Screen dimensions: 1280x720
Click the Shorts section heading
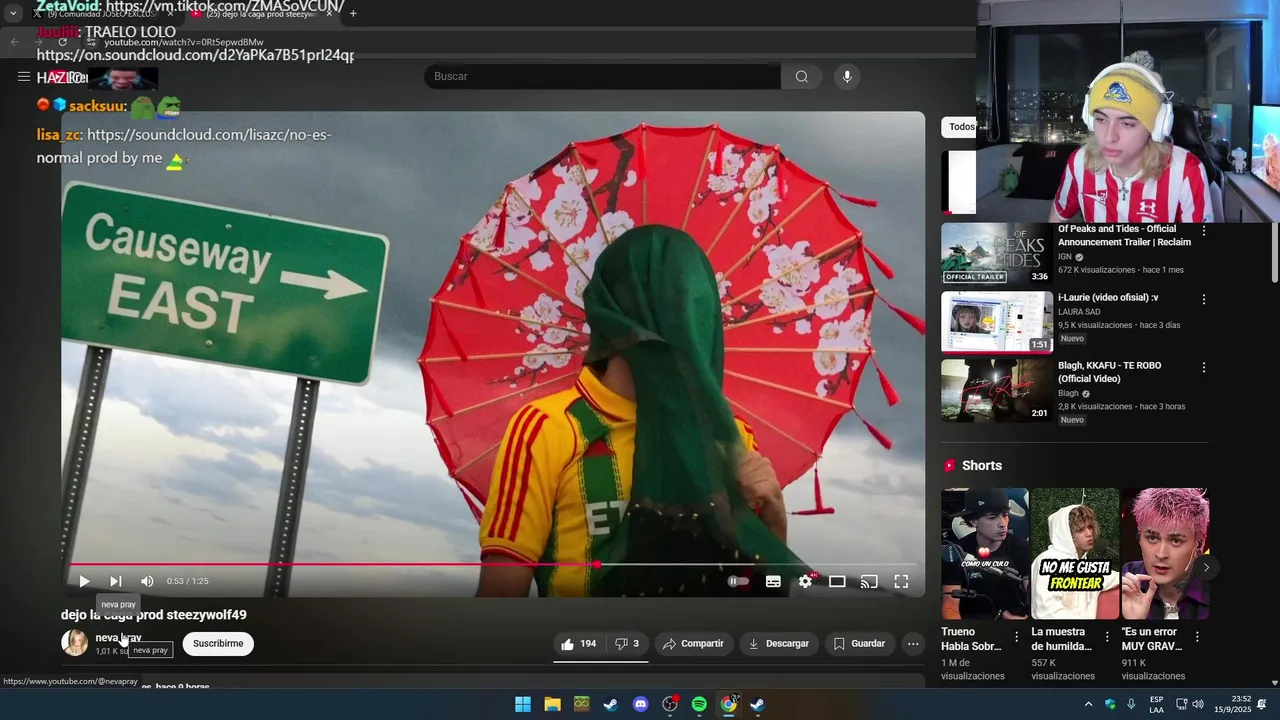tap(981, 466)
